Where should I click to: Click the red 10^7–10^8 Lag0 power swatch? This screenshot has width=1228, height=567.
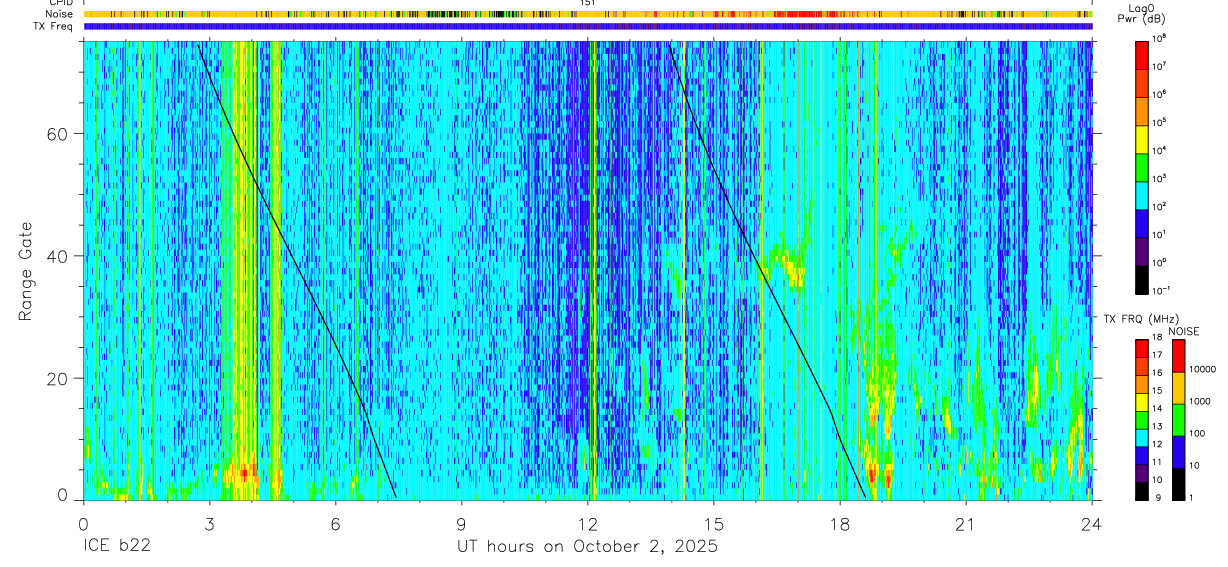pyautogui.click(x=1143, y=54)
